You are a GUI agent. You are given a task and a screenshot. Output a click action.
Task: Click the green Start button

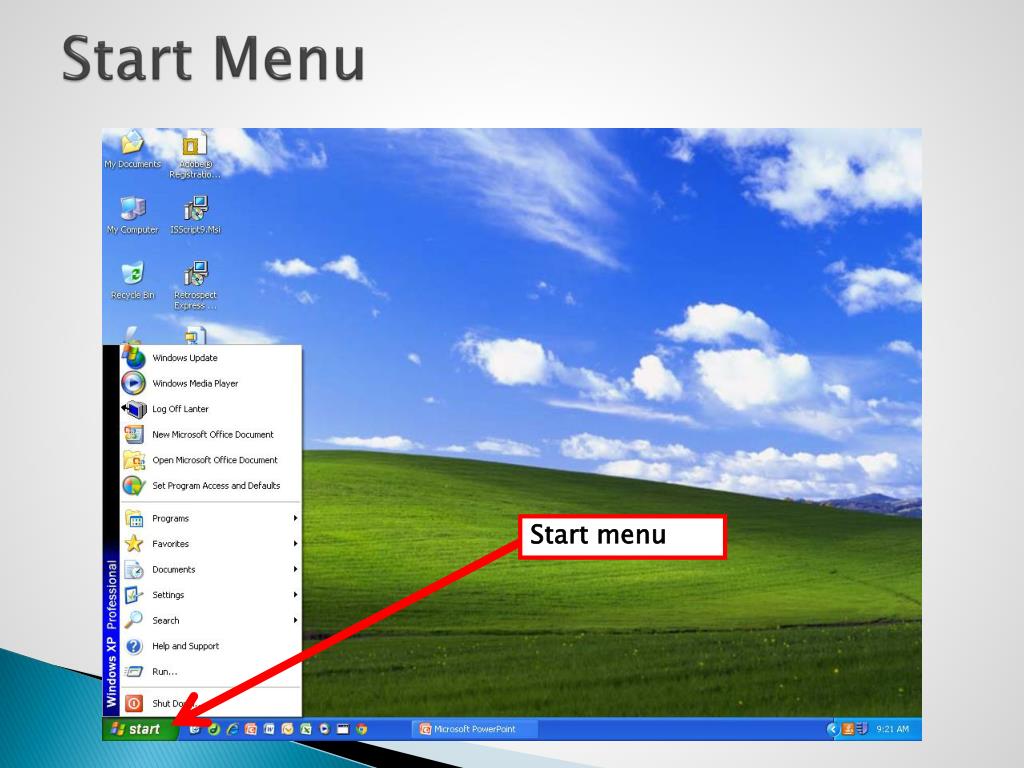pyautogui.click(x=138, y=729)
